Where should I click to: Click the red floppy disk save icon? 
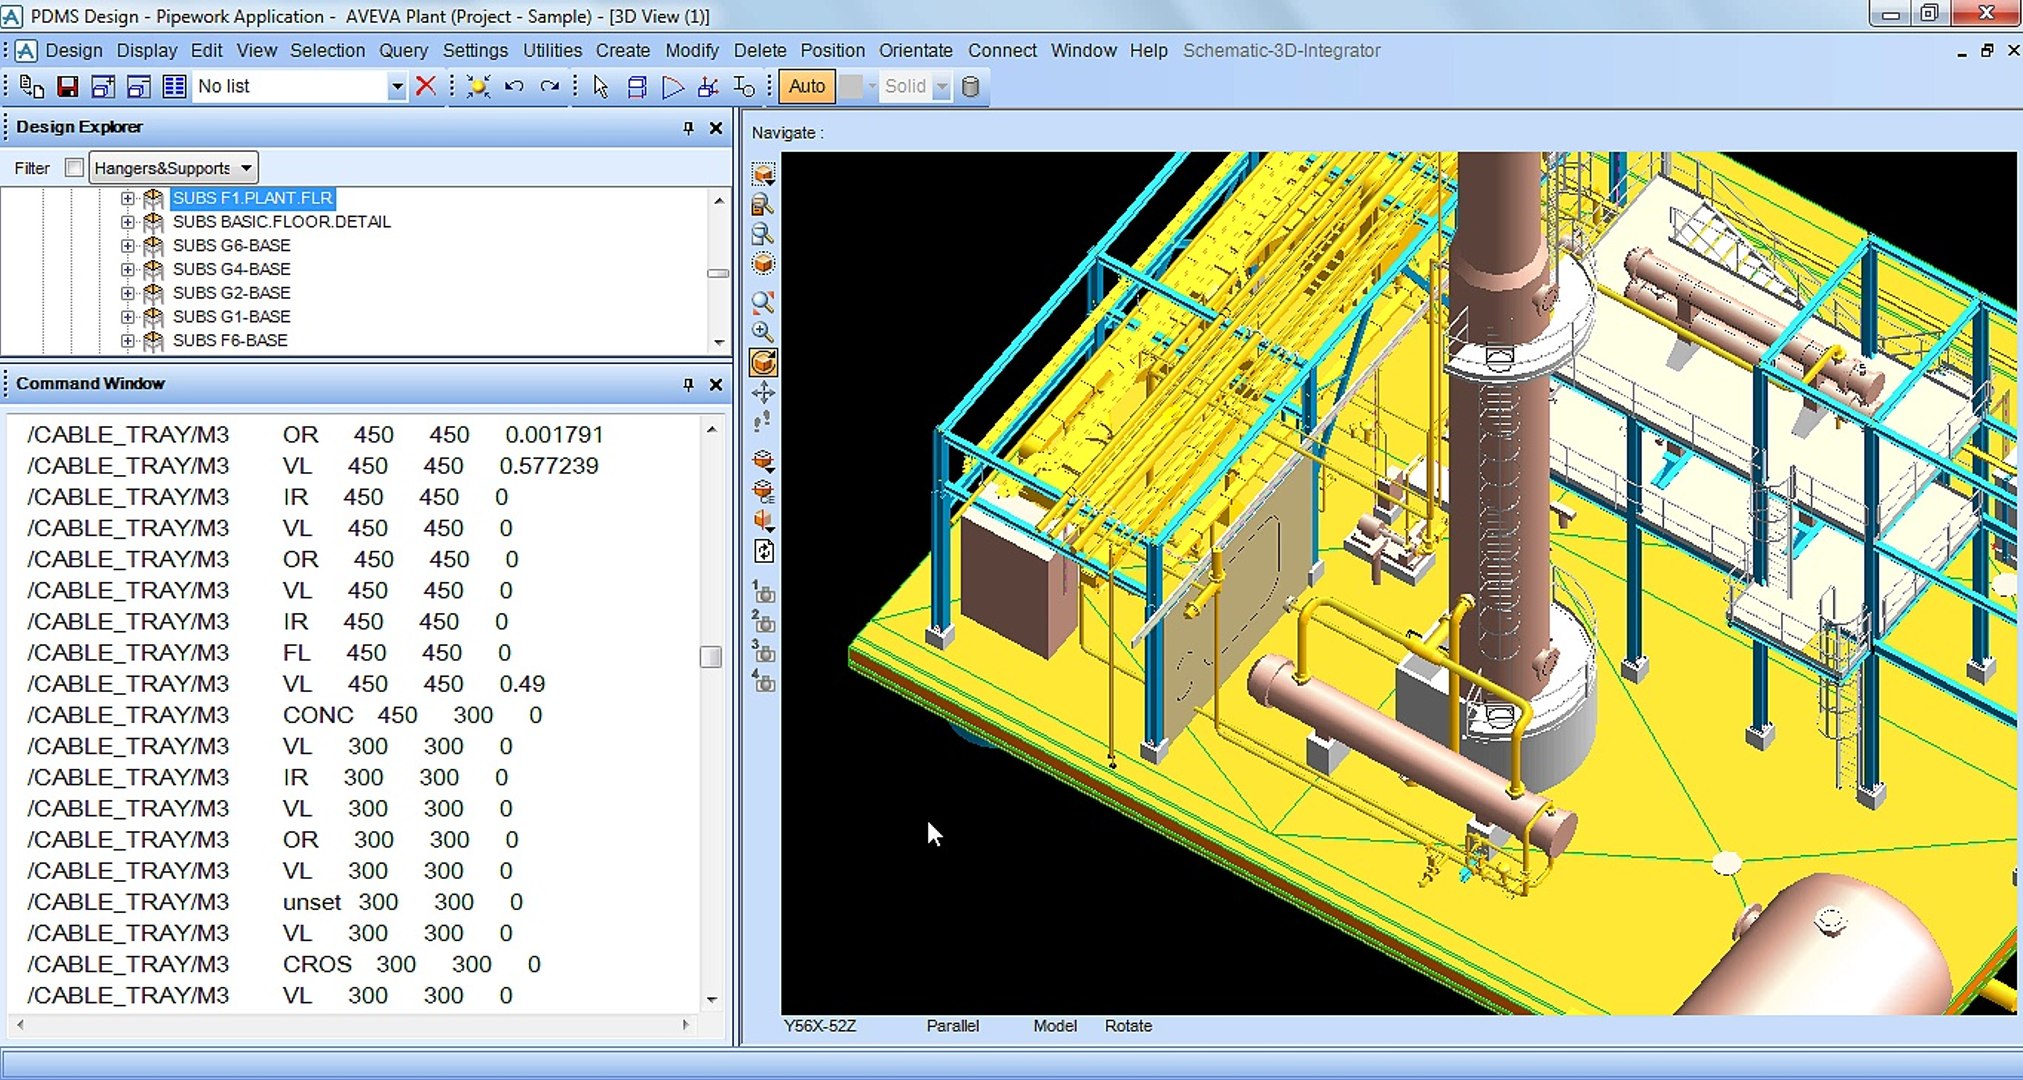pos(67,87)
